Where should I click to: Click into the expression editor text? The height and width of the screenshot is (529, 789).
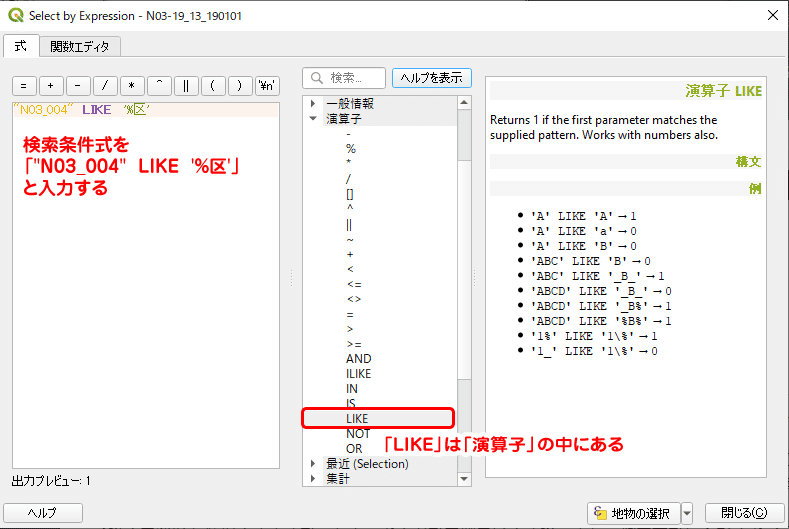coord(146,286)
